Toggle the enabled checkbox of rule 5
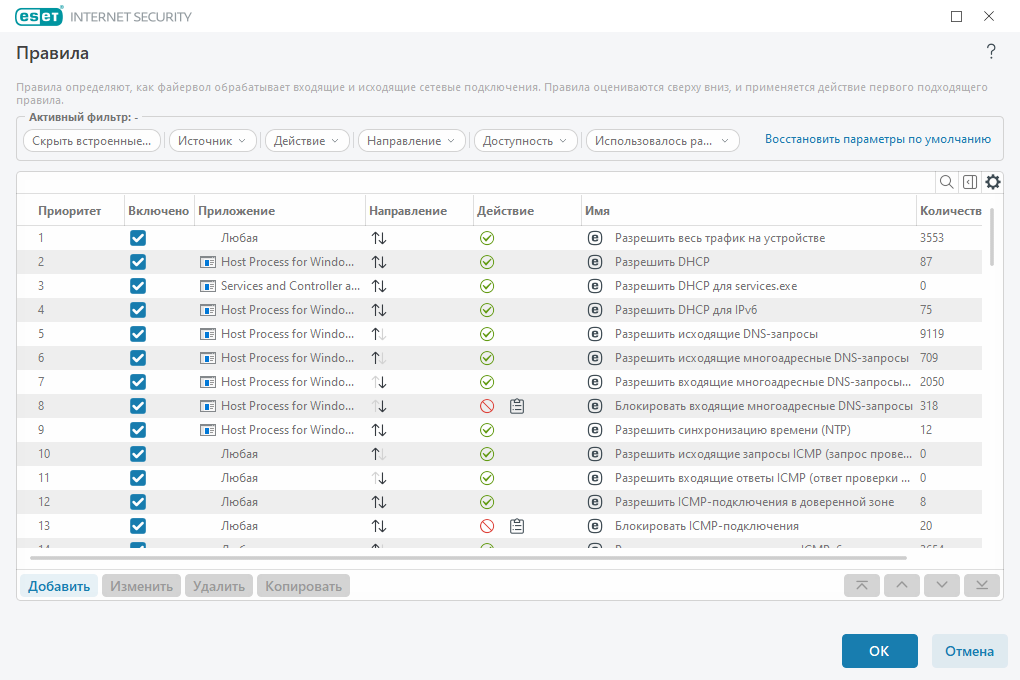This screenshot has width=1020, height=680. (138, 334)
